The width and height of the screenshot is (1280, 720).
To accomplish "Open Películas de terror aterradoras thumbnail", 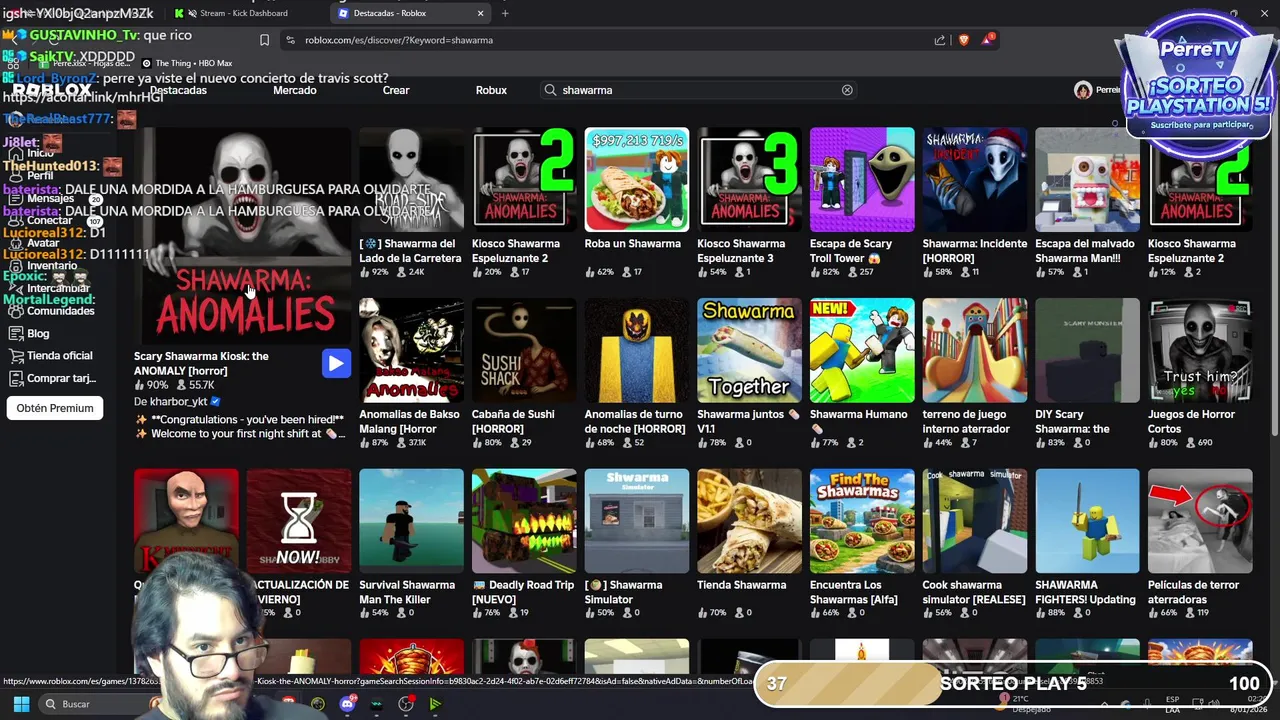I will 1200,521.
